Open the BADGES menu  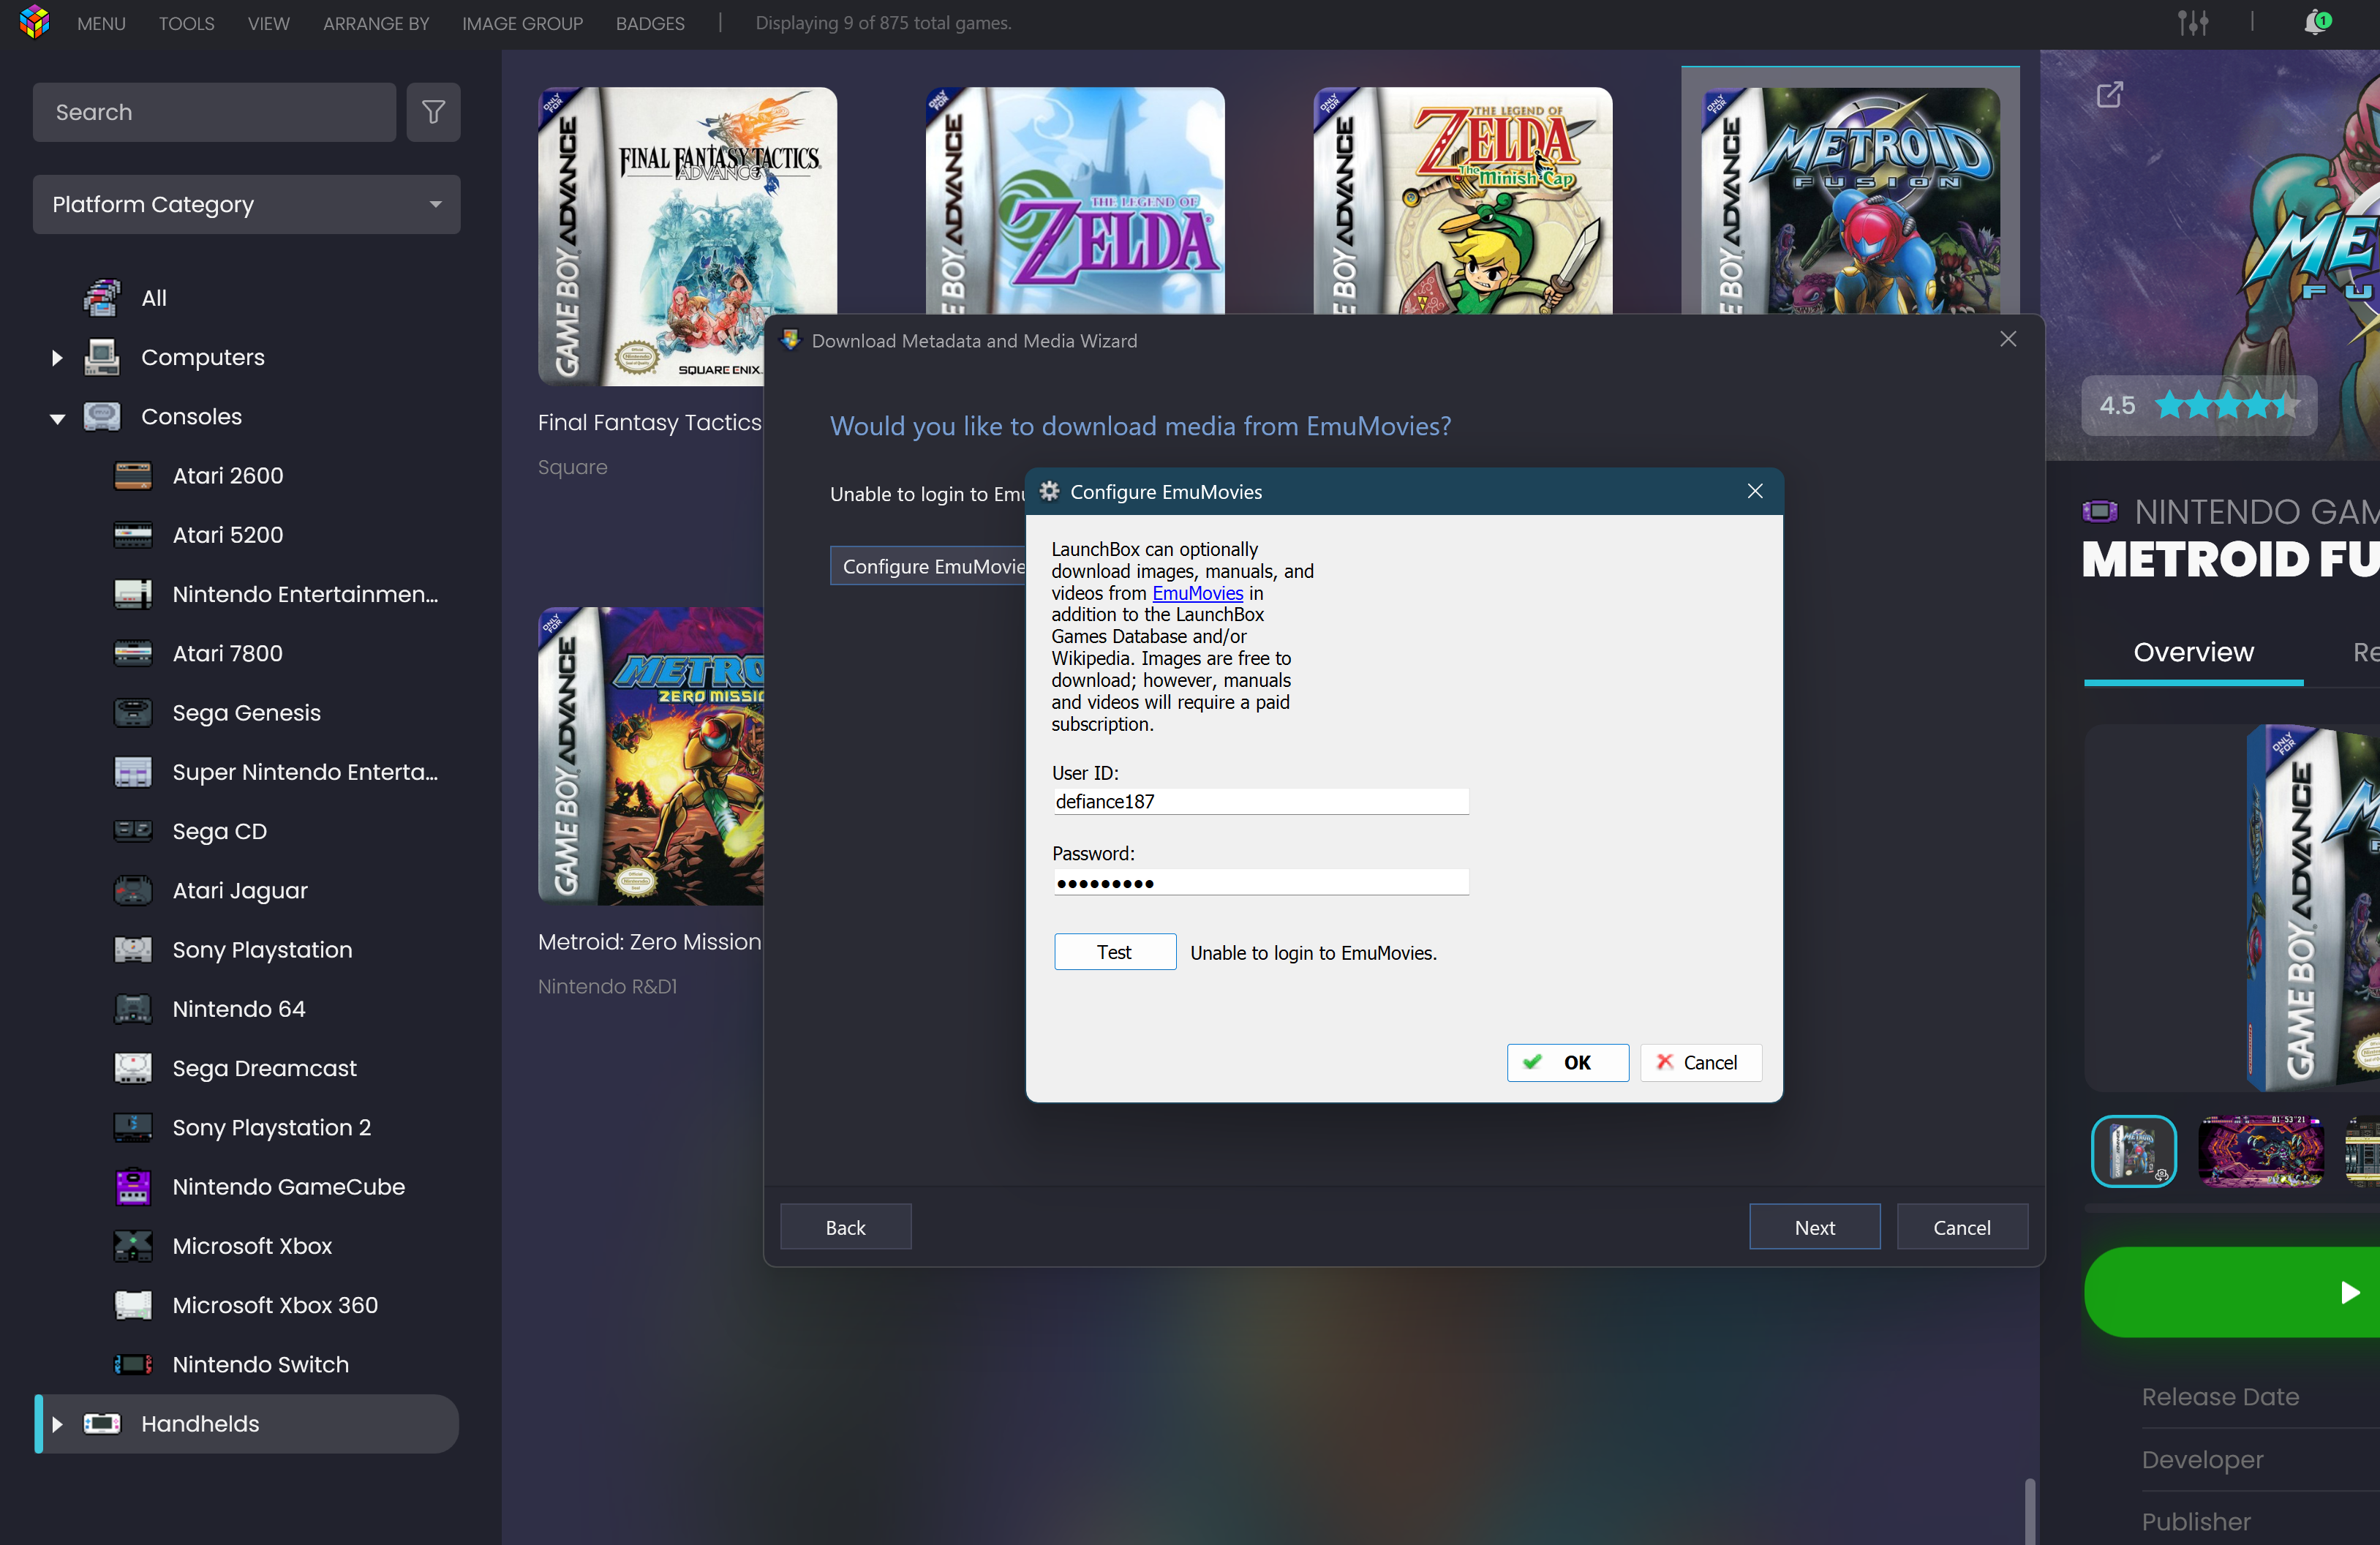(650, 23)
